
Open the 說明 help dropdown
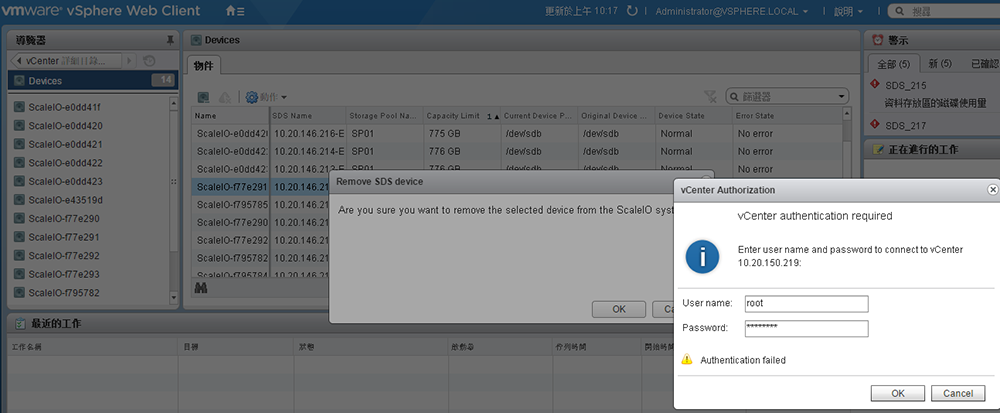coord(847,11)
